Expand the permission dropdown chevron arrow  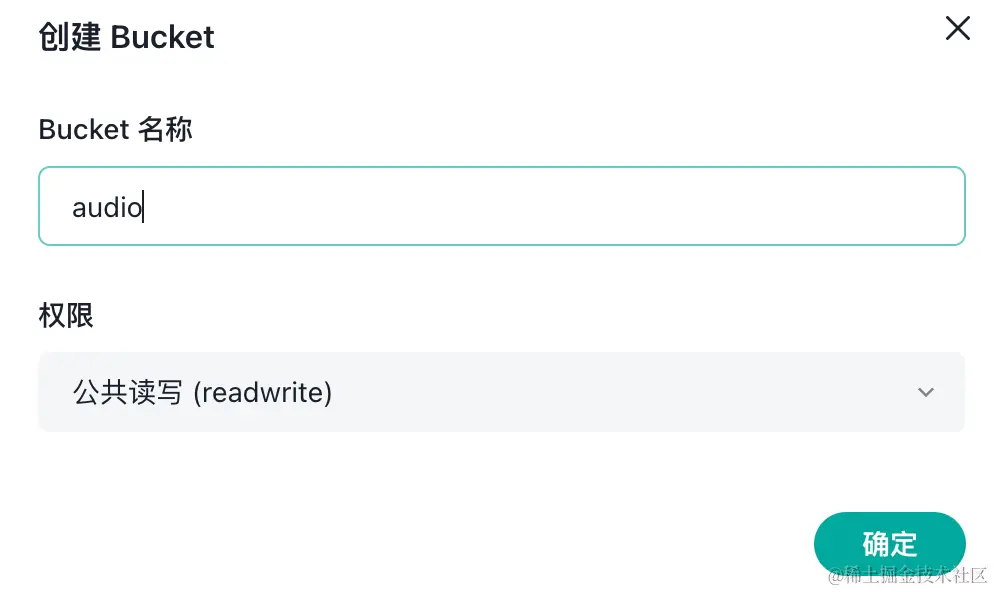(x=926, y=392)
